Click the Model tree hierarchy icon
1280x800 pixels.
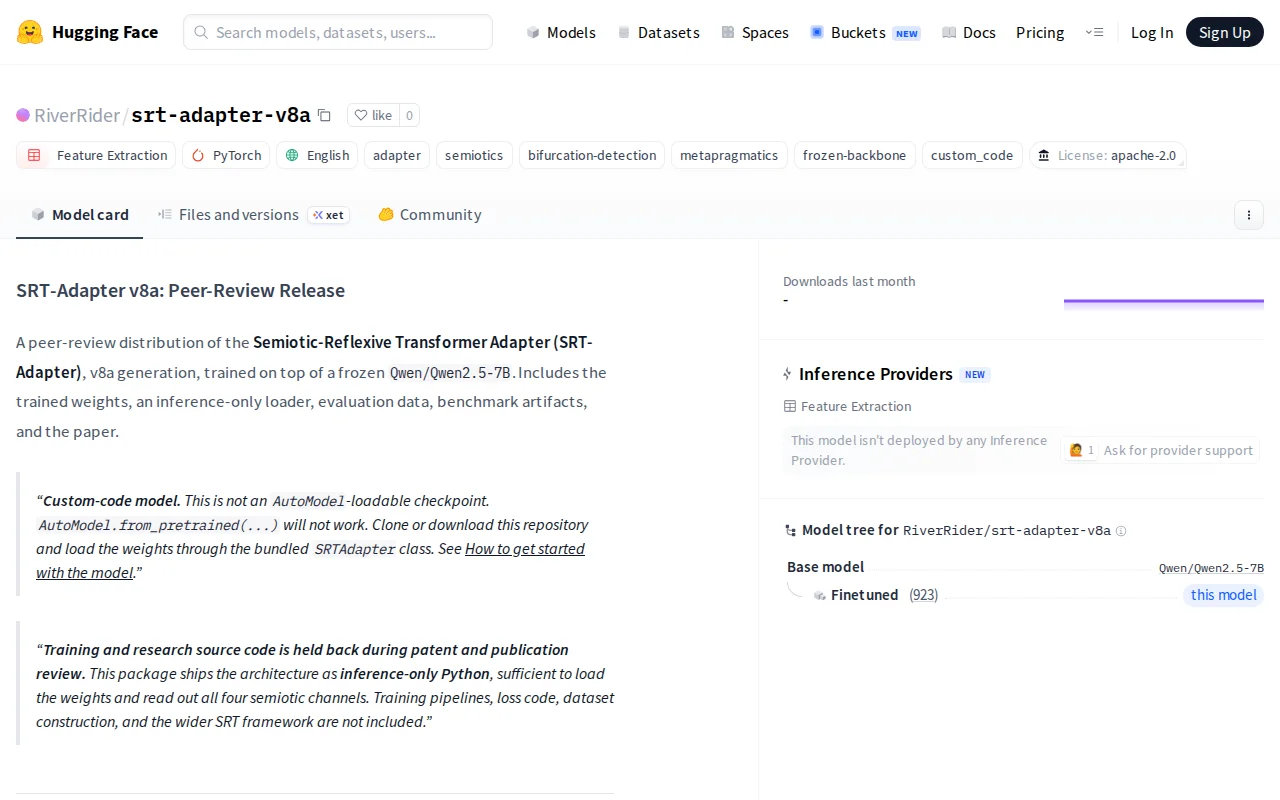[x=792, y=531]
